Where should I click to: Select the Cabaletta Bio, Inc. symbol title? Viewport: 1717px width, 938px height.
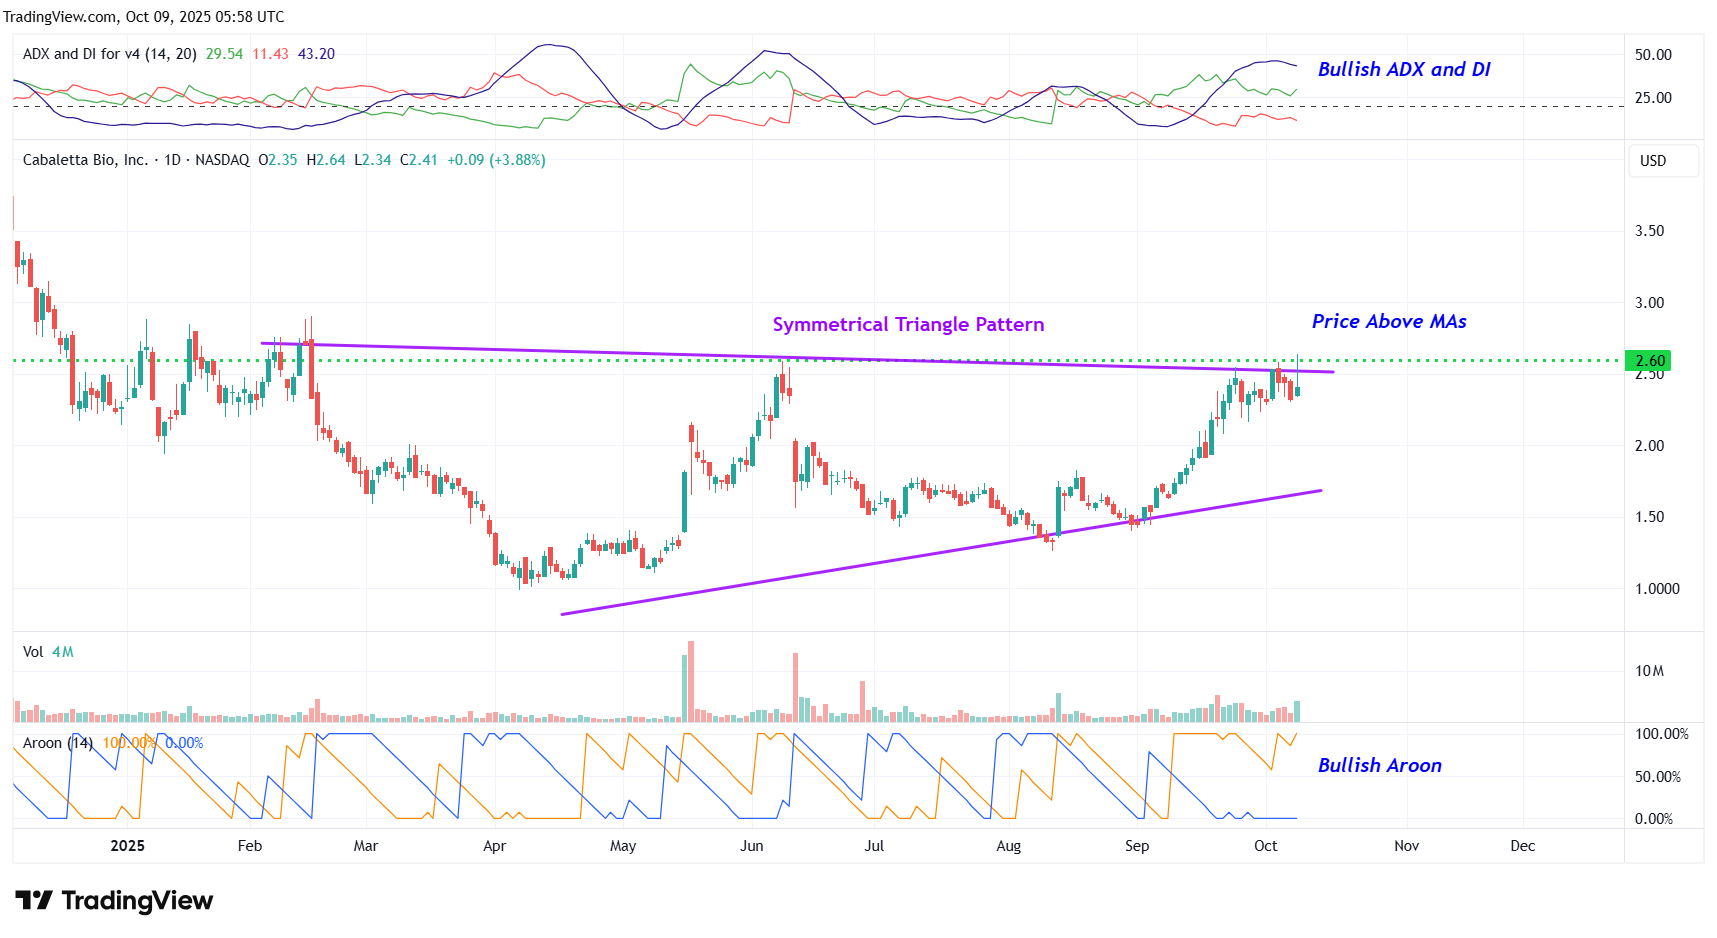point(85,160)
